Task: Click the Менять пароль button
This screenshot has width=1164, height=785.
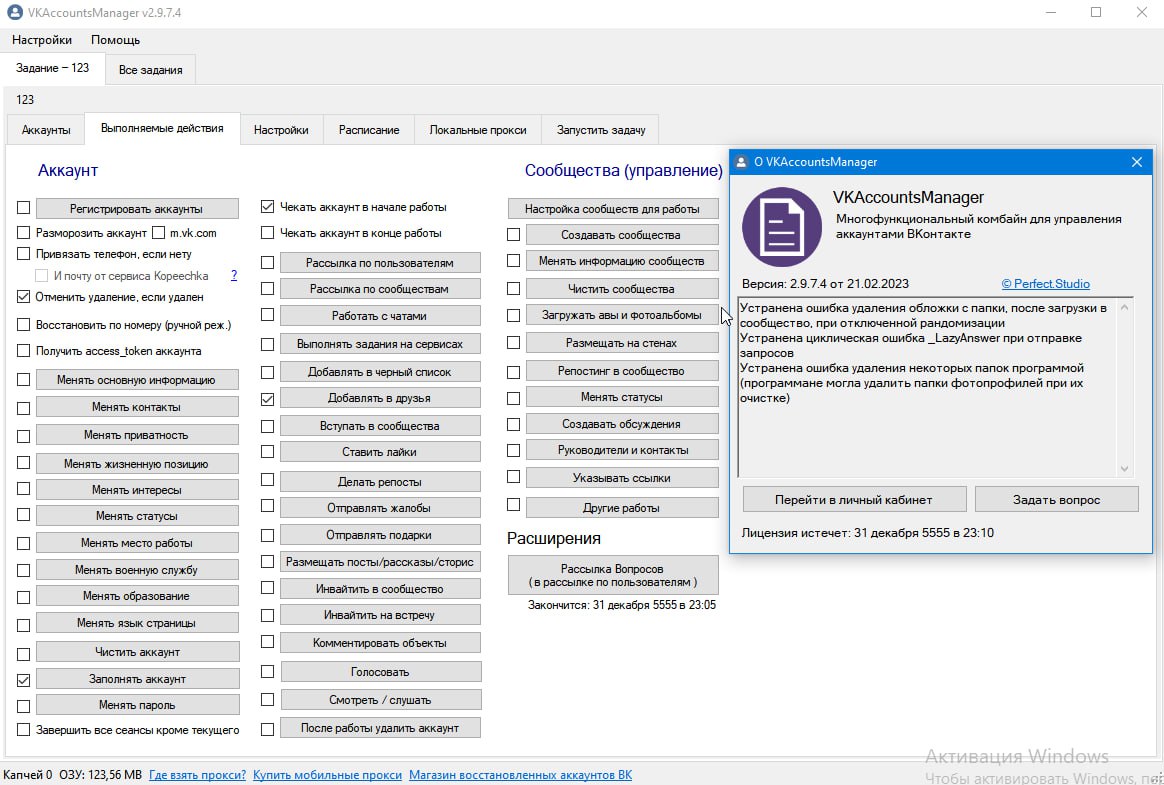Action: tap(137, 705)
